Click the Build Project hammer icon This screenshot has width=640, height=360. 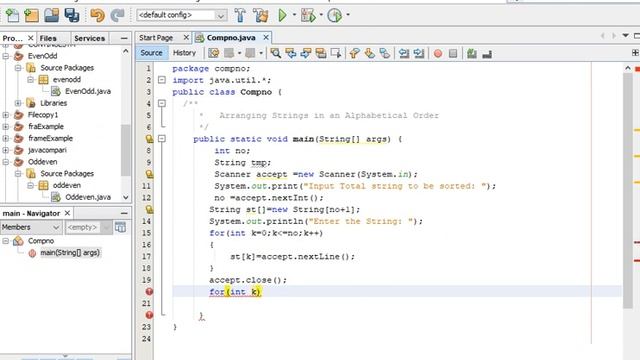click(x=240, y=16)
